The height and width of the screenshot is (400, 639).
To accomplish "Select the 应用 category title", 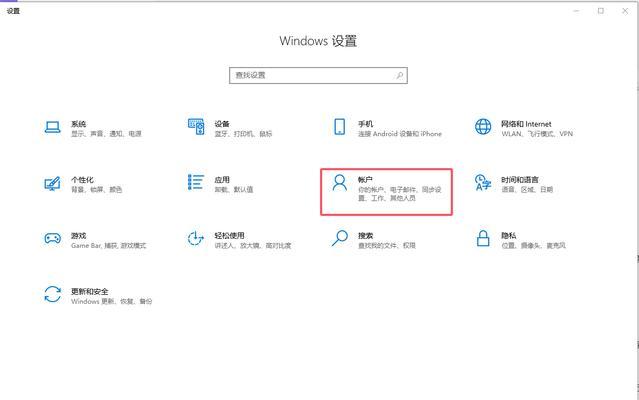I will coord(222,180).
